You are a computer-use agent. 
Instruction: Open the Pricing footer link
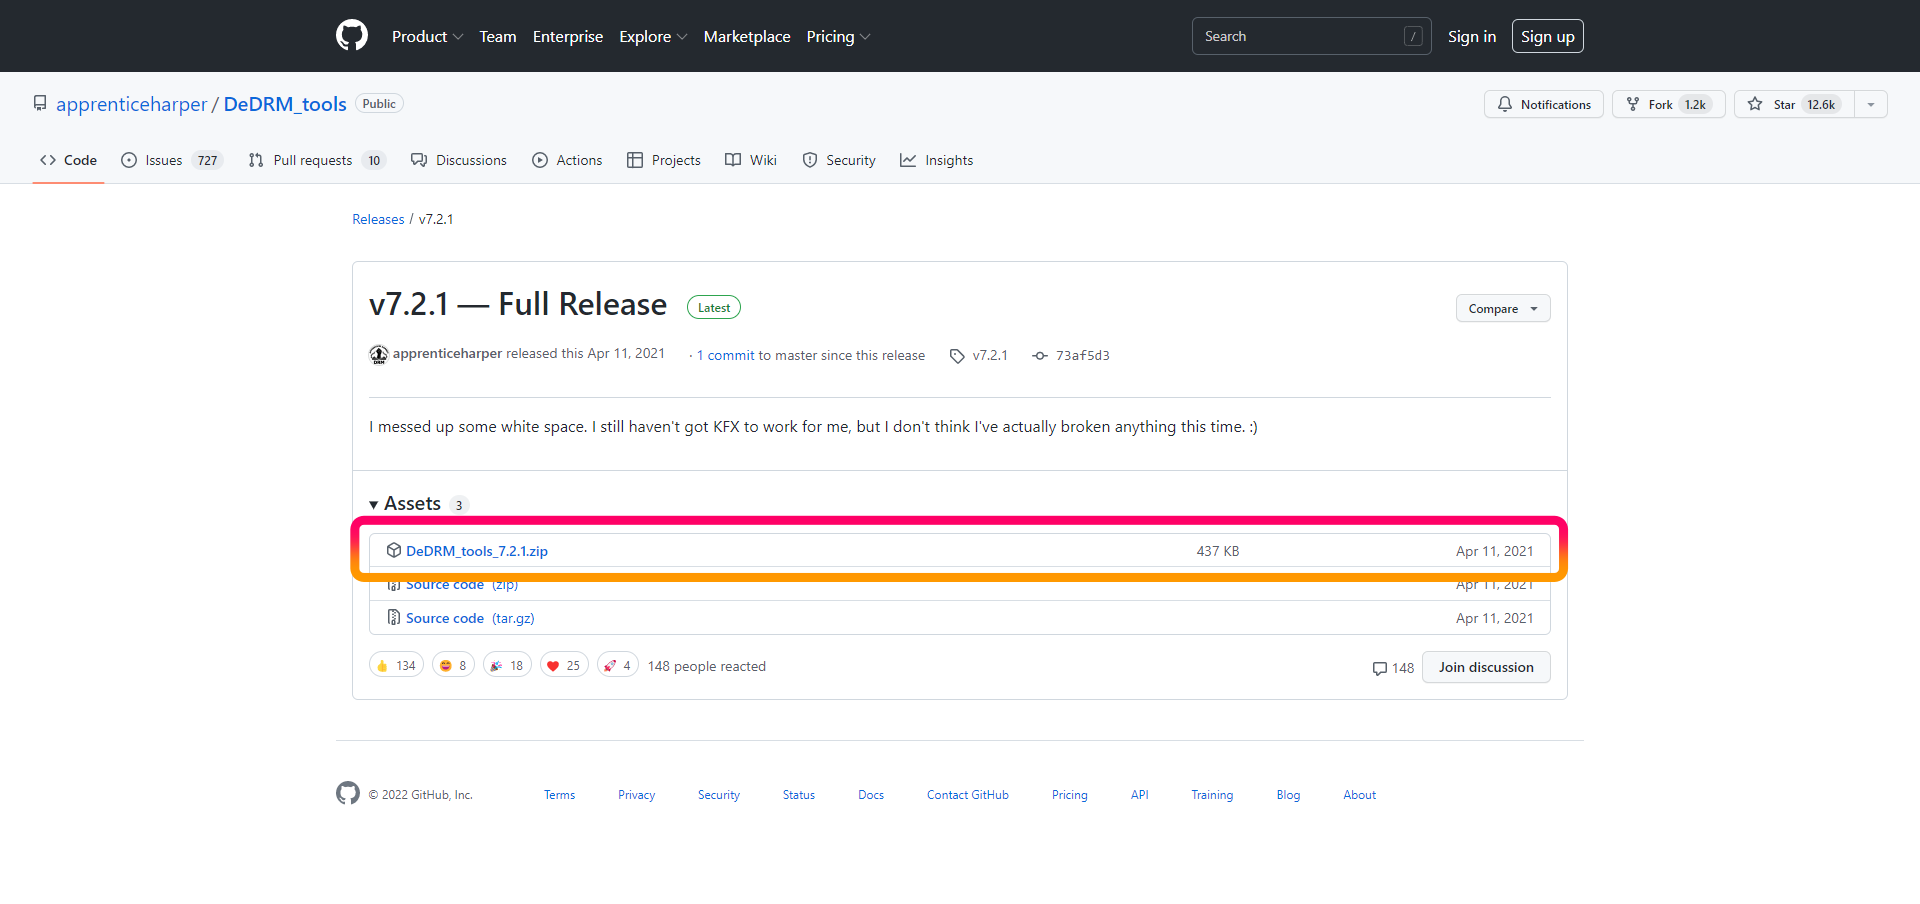(x=1070, y=795)
